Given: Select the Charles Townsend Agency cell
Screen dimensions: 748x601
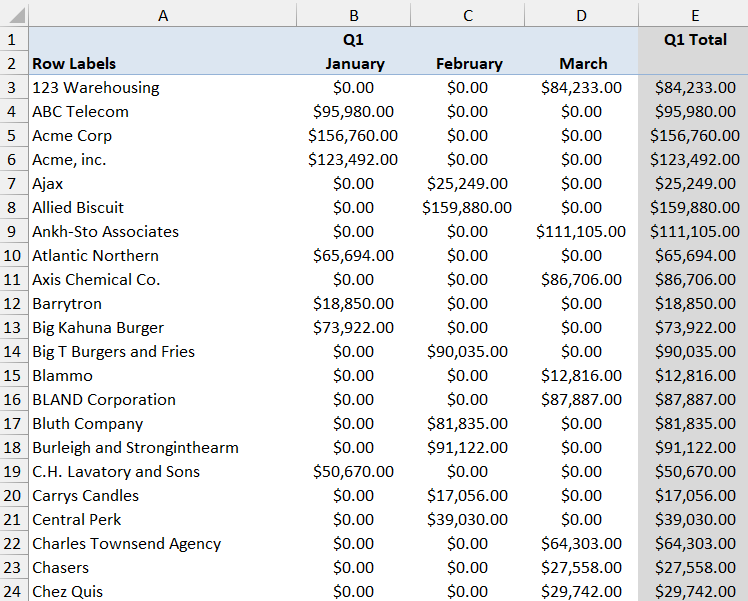Looking at the screenshot, I should tap(163, 544).
